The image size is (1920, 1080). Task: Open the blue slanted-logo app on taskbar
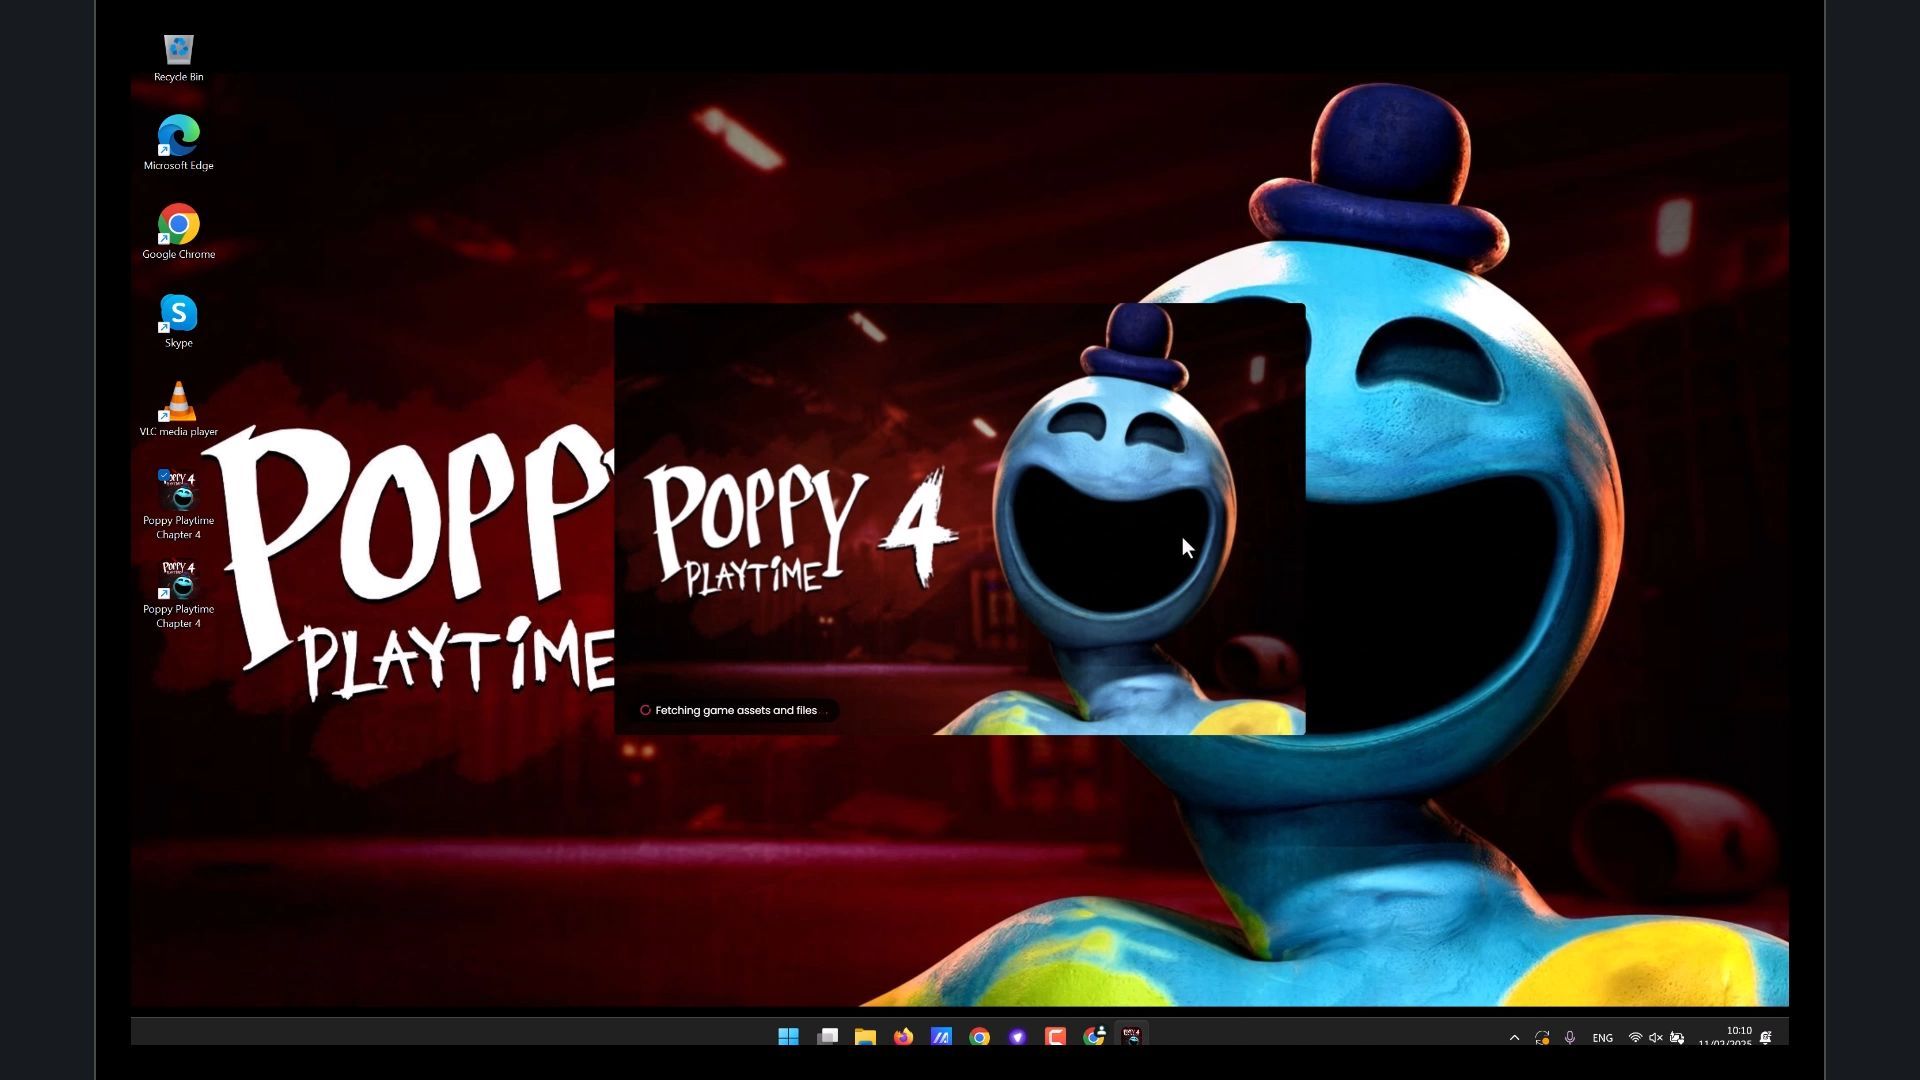click(x=941, y=1037)
